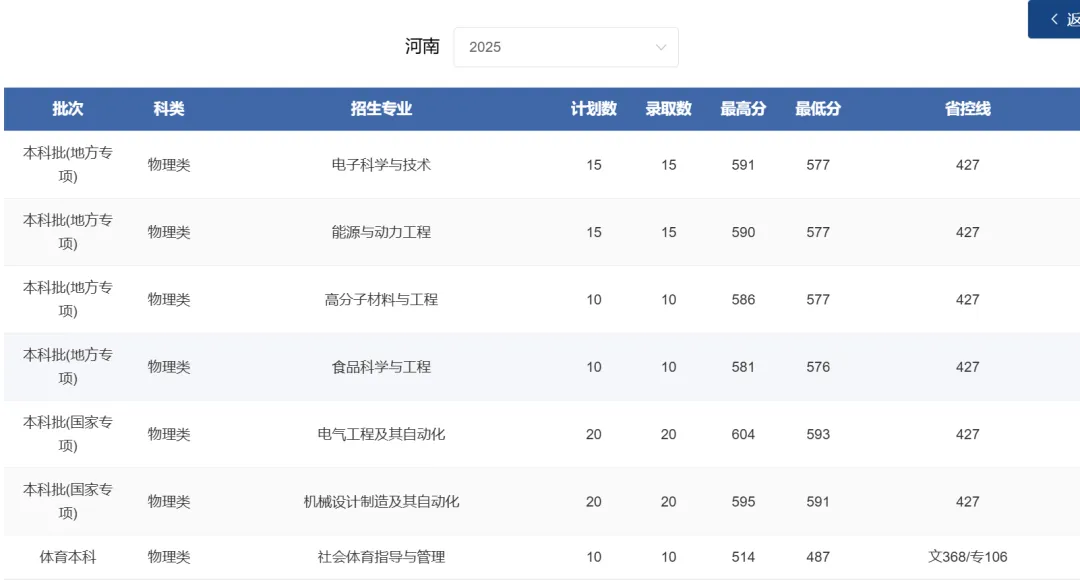Viewport: 1080px width, 584px height.
Task: Click the 科类 column header
Action: tap(169, 109)
